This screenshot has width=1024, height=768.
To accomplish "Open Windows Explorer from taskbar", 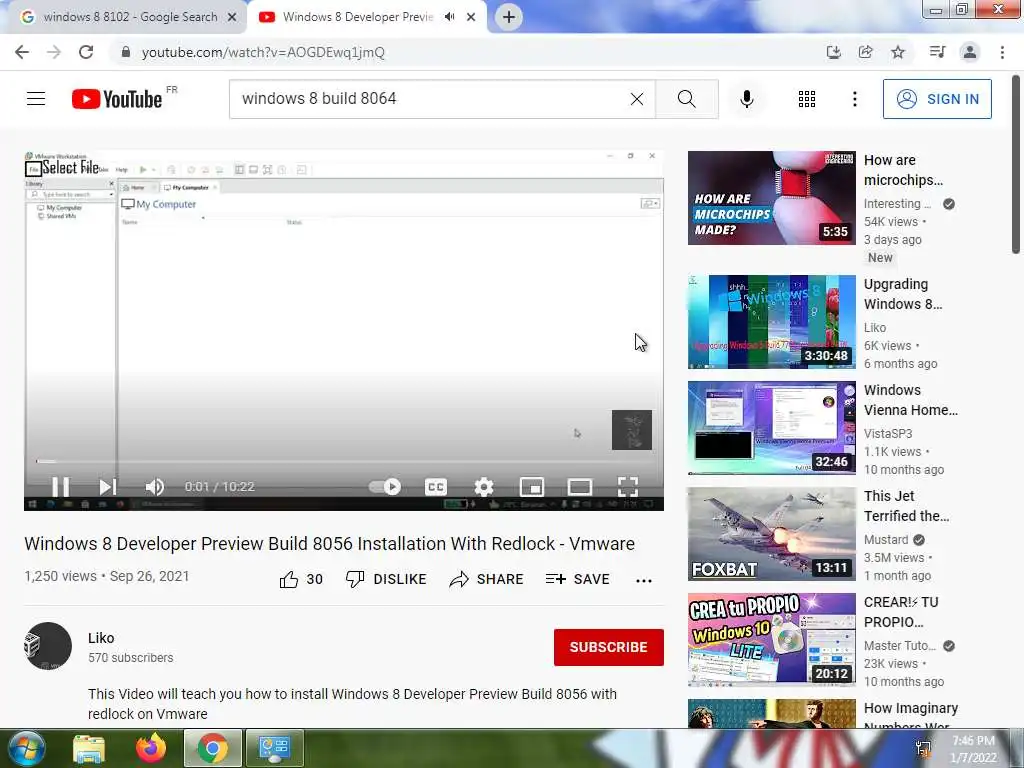I will [89, 748].
